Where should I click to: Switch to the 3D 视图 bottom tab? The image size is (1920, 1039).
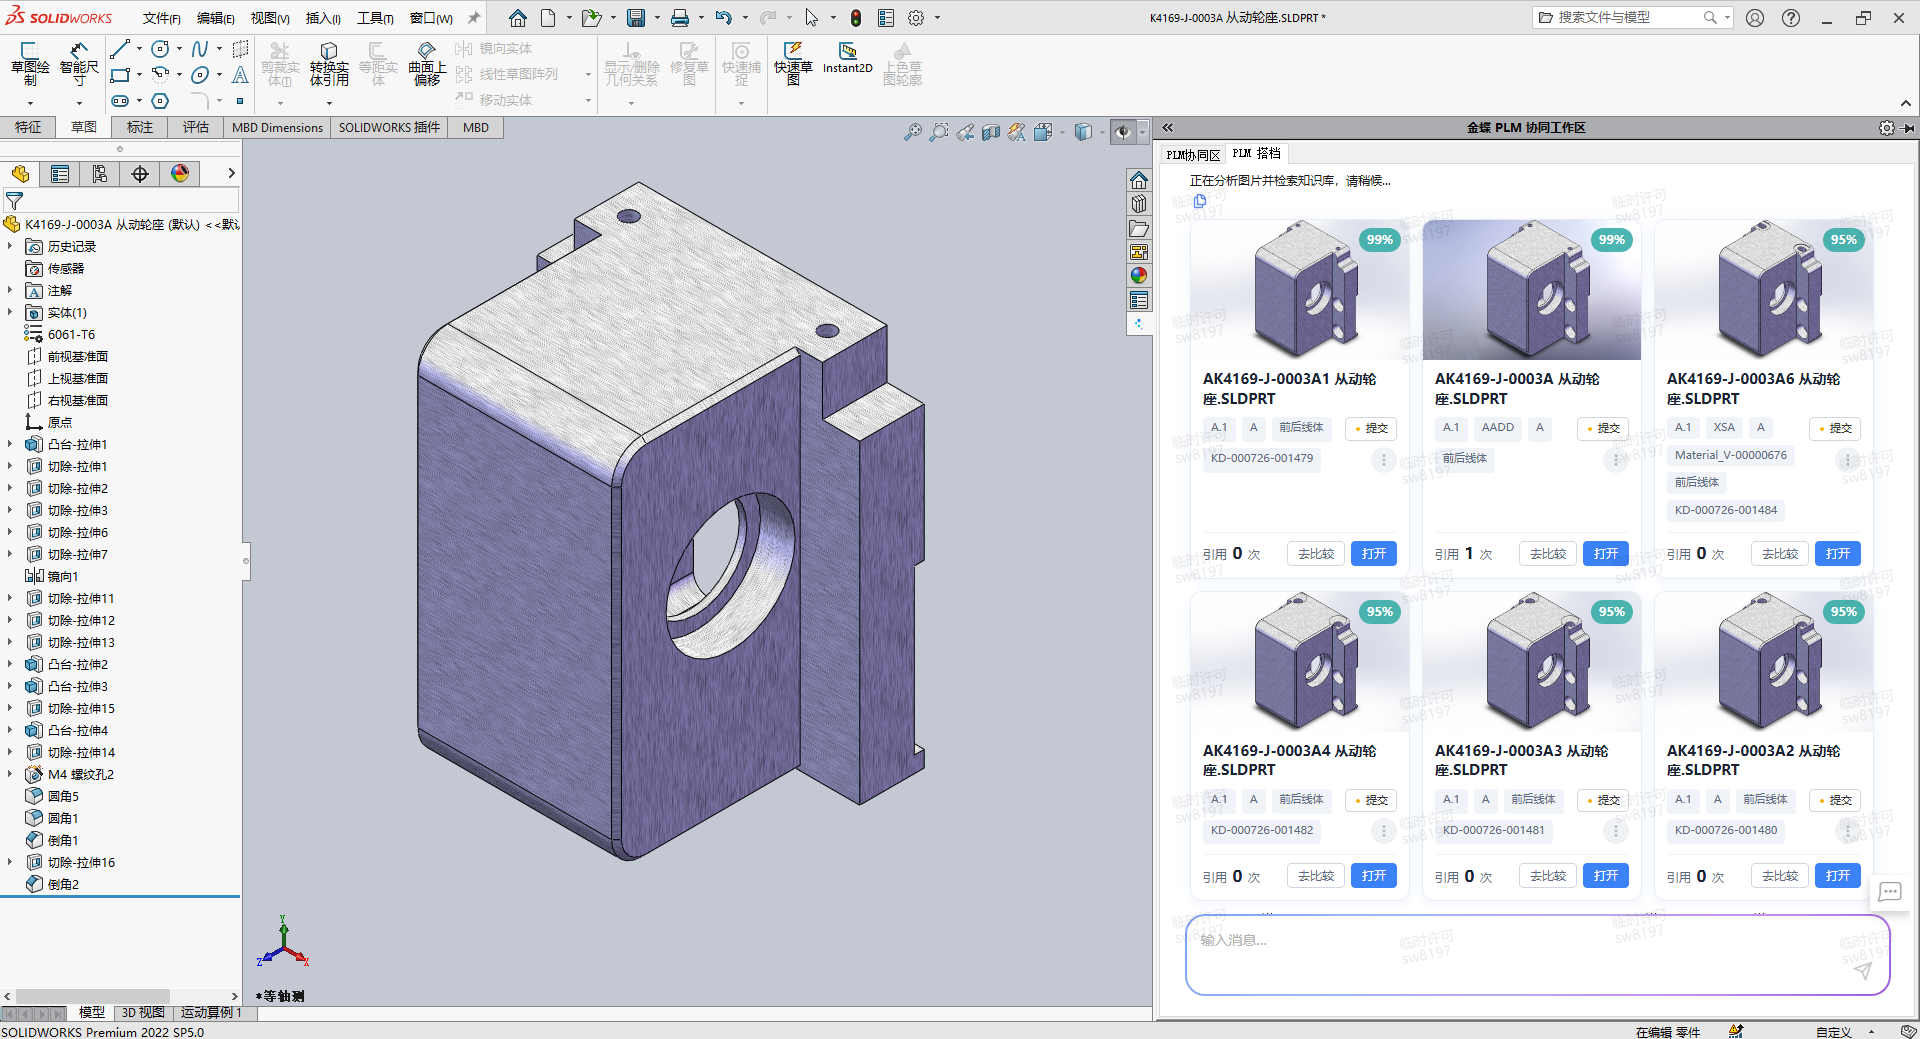[x=143, y=1012]
